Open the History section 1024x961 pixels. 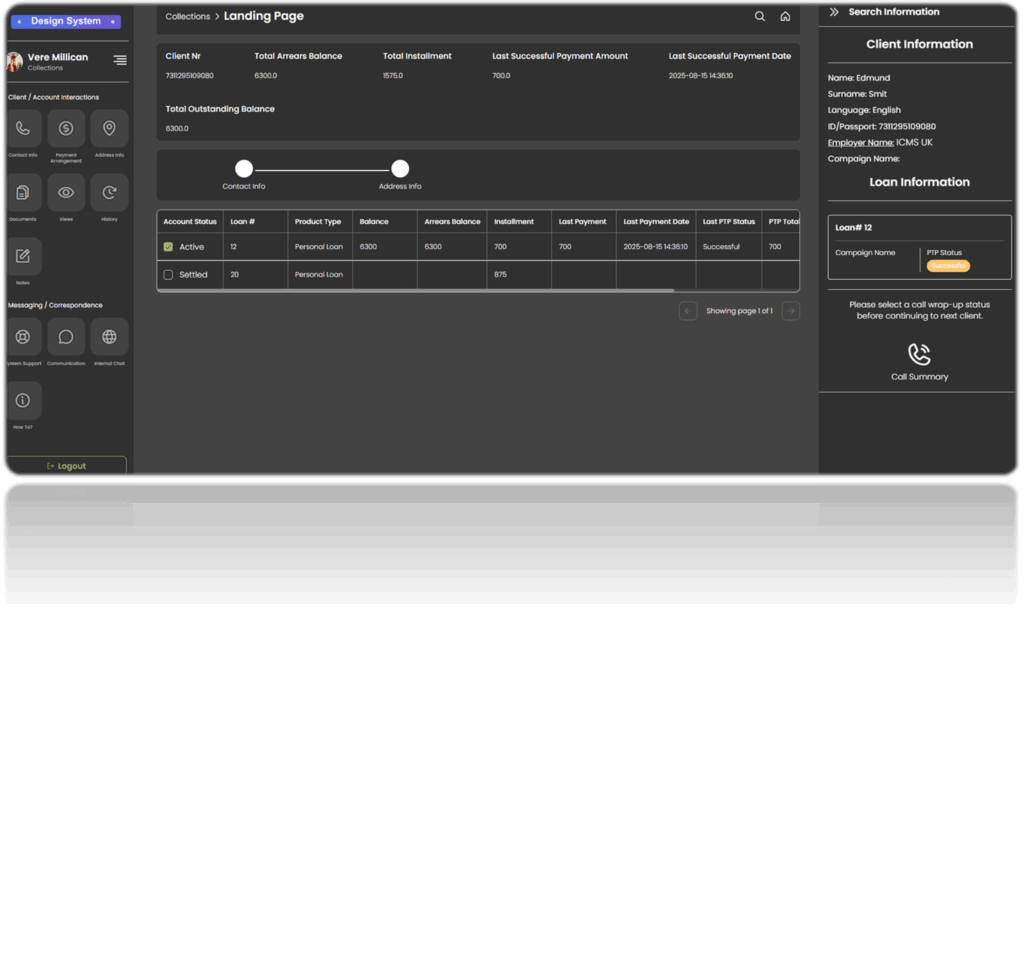click(x=109, y=193)
